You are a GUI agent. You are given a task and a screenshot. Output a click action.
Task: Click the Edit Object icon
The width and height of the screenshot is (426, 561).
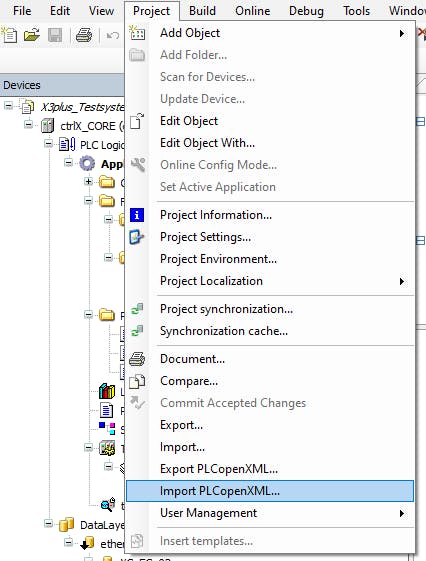click(137, 121)
